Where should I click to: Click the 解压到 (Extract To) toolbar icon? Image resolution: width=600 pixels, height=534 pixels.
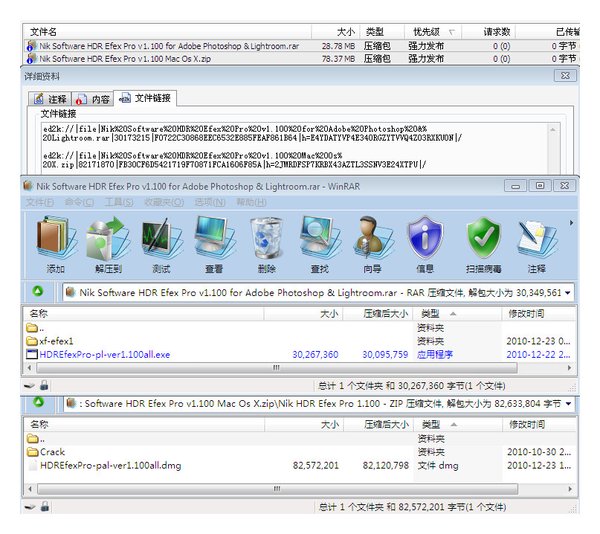point(109,238)
